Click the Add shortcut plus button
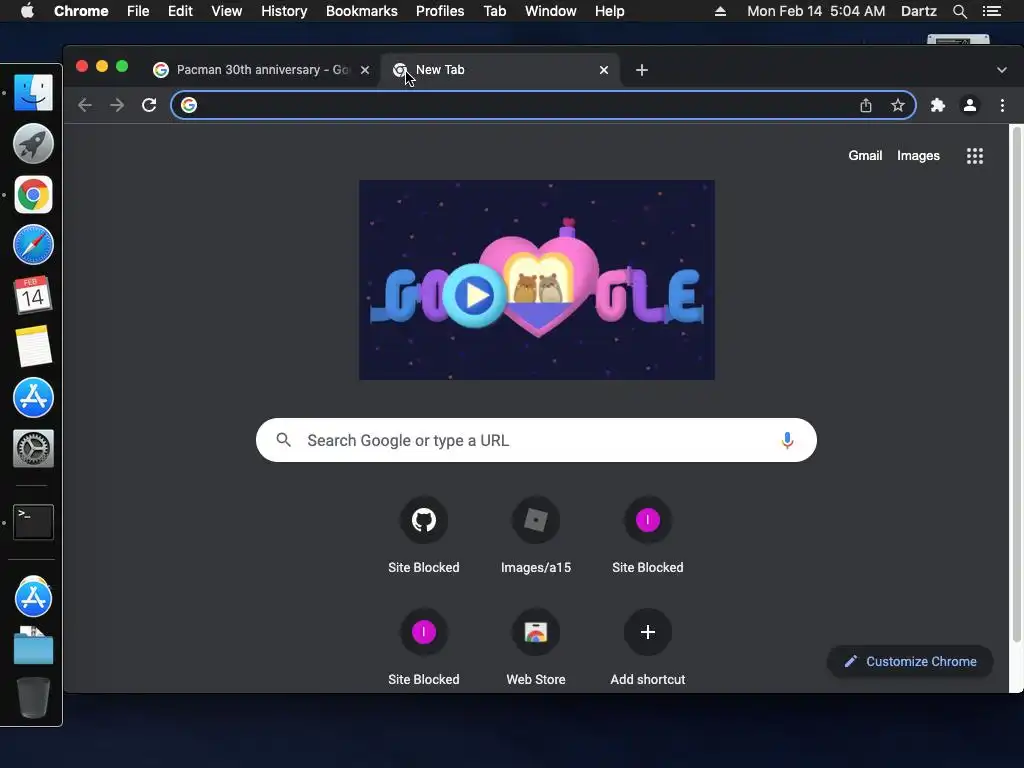Viewport: 1024px width, 768px height. click(648, 632)
